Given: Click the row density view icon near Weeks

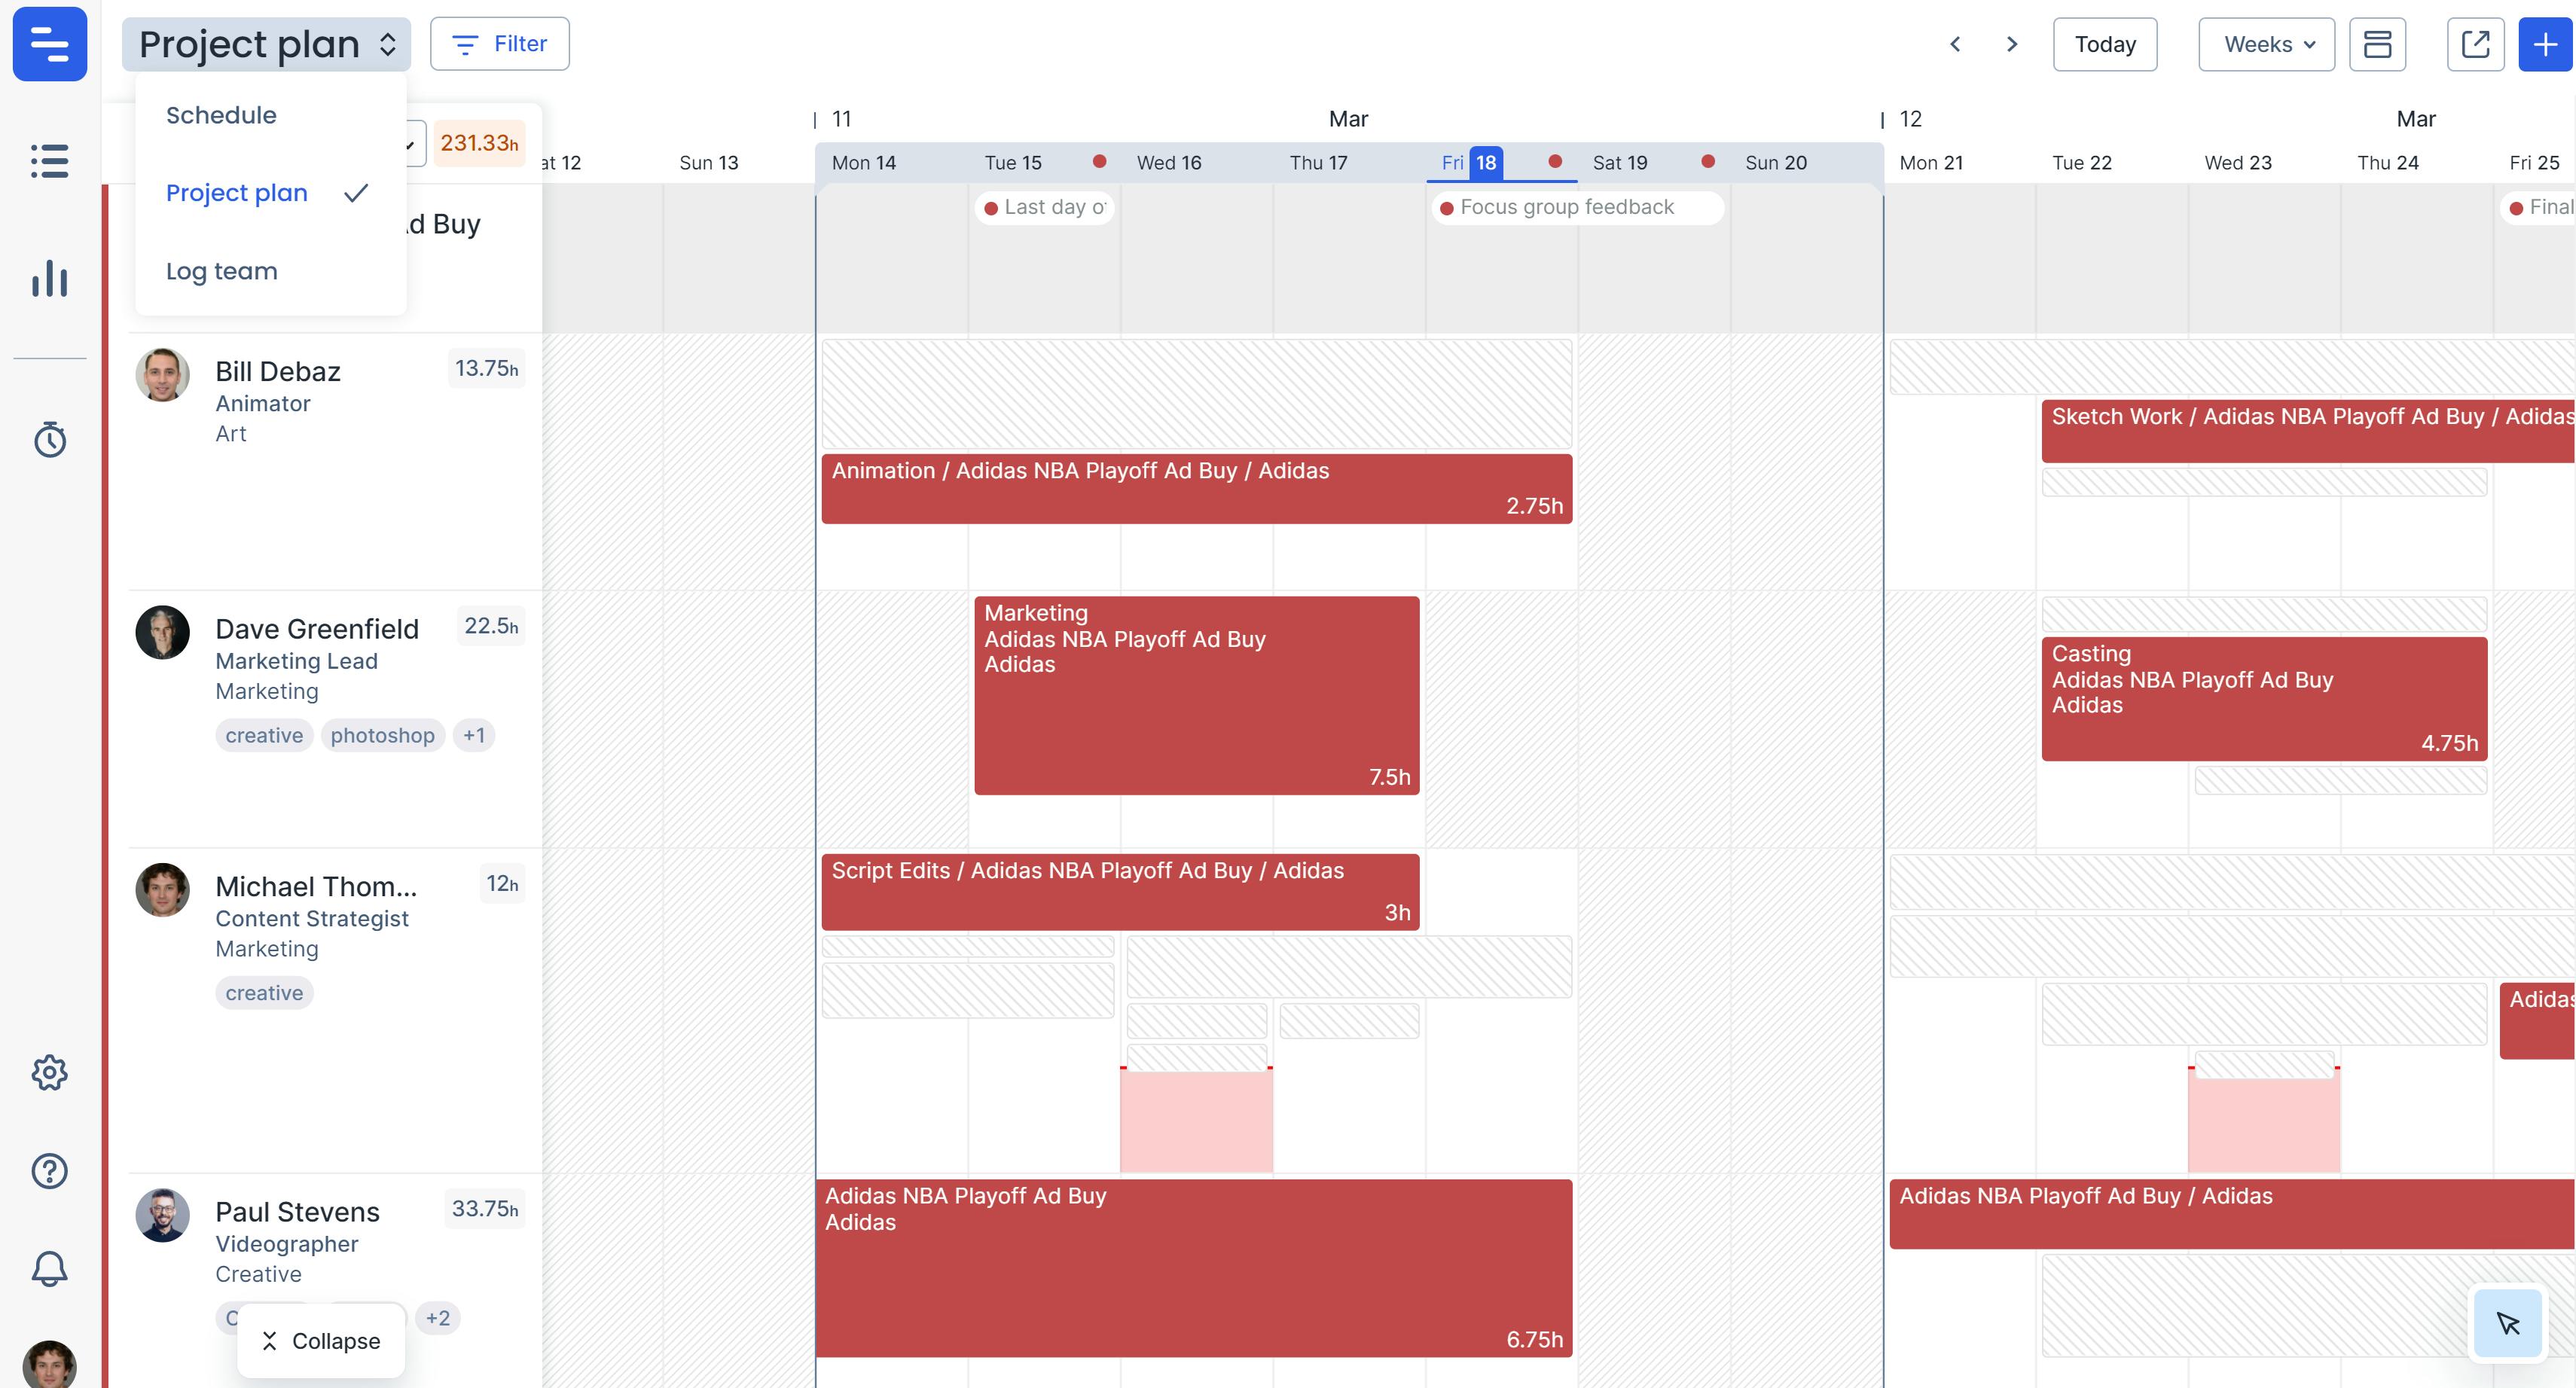Looking at the screenshot, I should tap(2378, 44).
